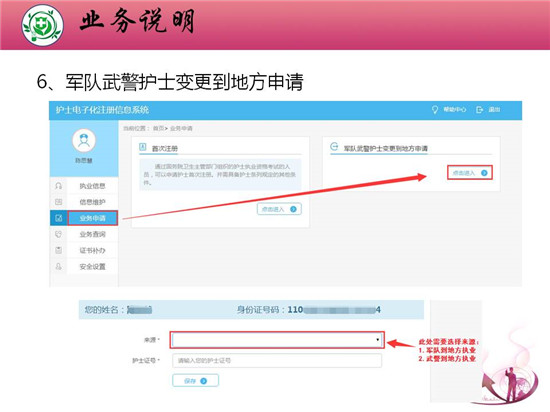The width and height of the screenshot is (550, 412).
Task: Click the 护士证号 input field
Action: 277,360
